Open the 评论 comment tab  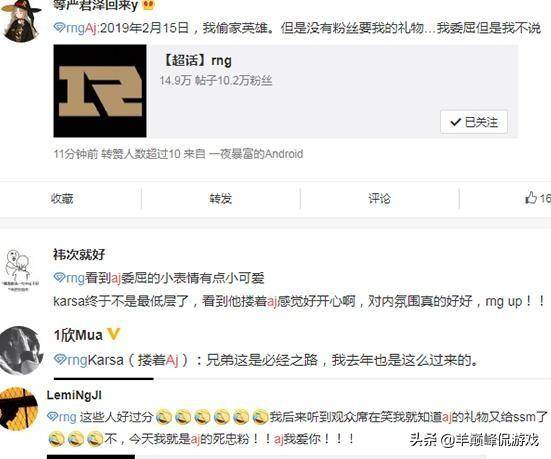pos(379,199)
